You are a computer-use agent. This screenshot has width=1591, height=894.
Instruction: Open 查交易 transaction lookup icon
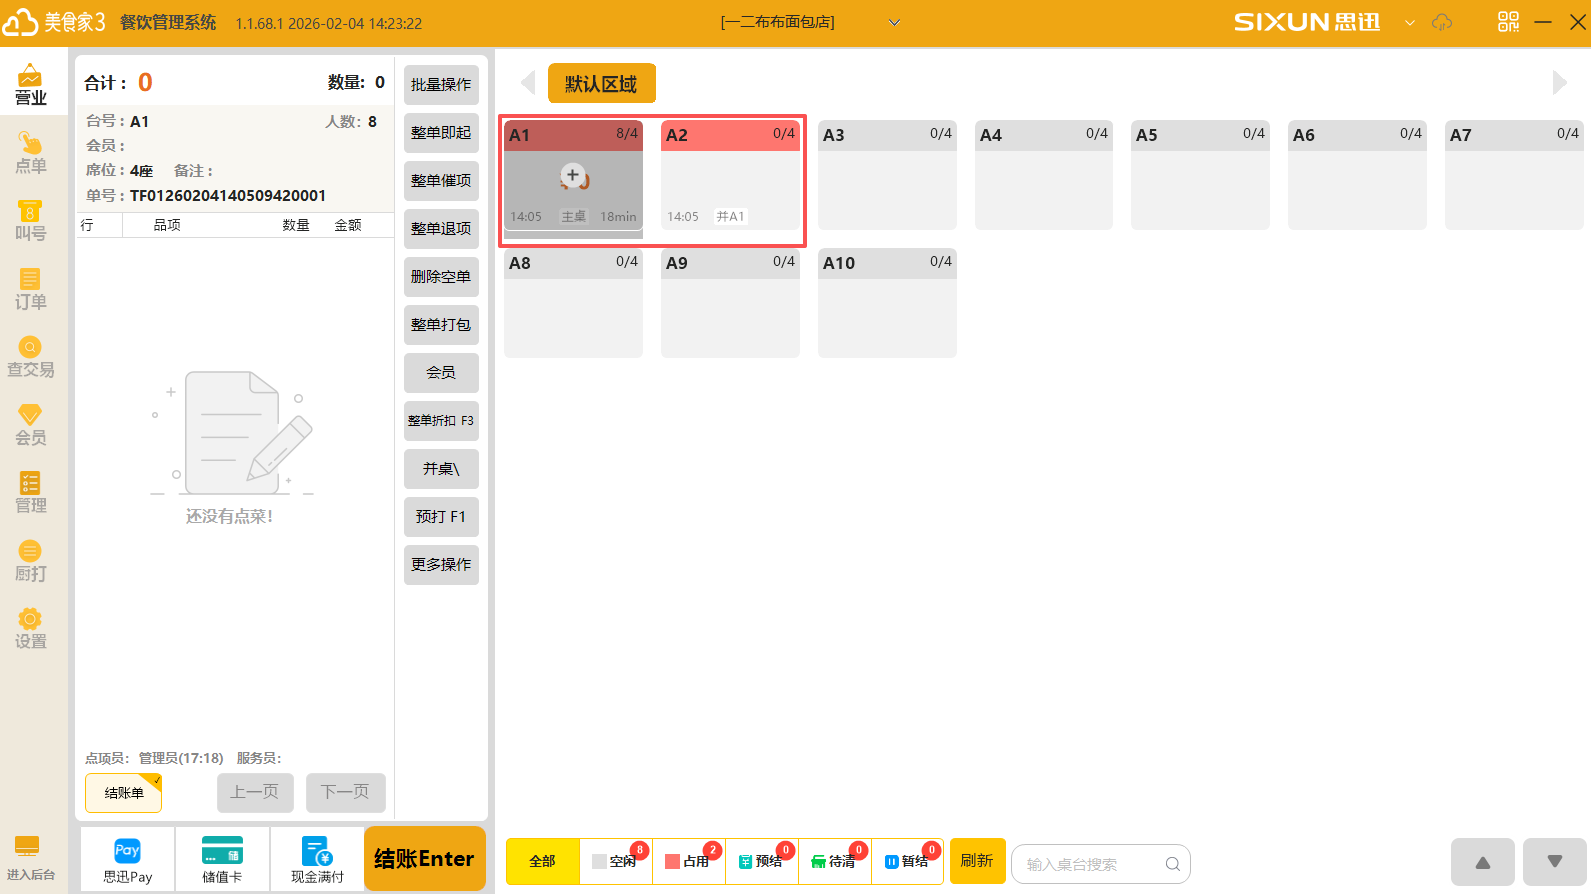[x=30, y=357]
